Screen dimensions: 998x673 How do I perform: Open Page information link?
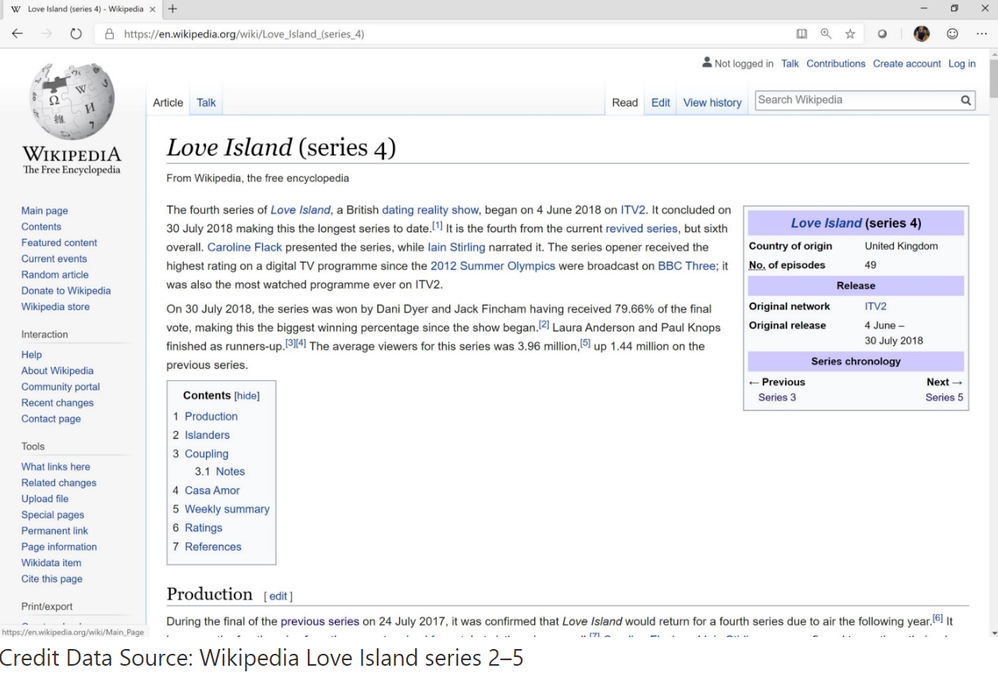(59, 547)
